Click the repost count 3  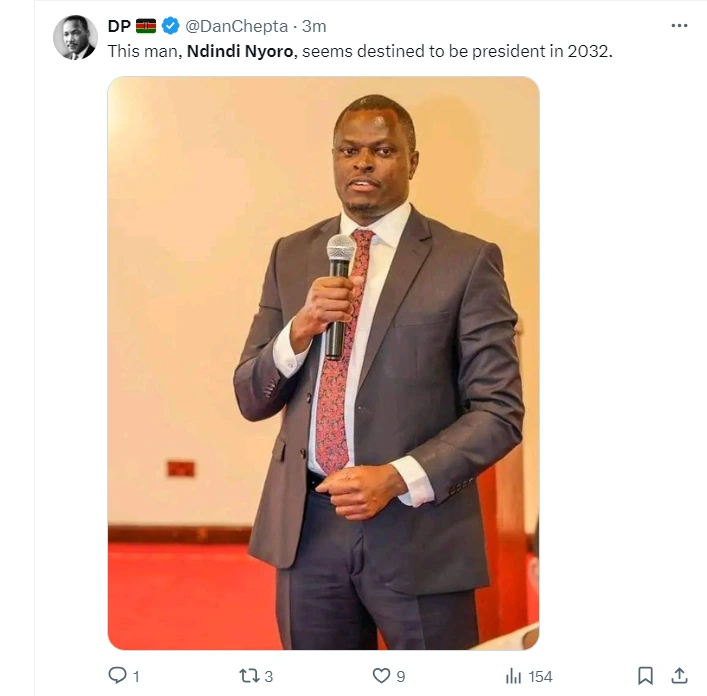268,676
